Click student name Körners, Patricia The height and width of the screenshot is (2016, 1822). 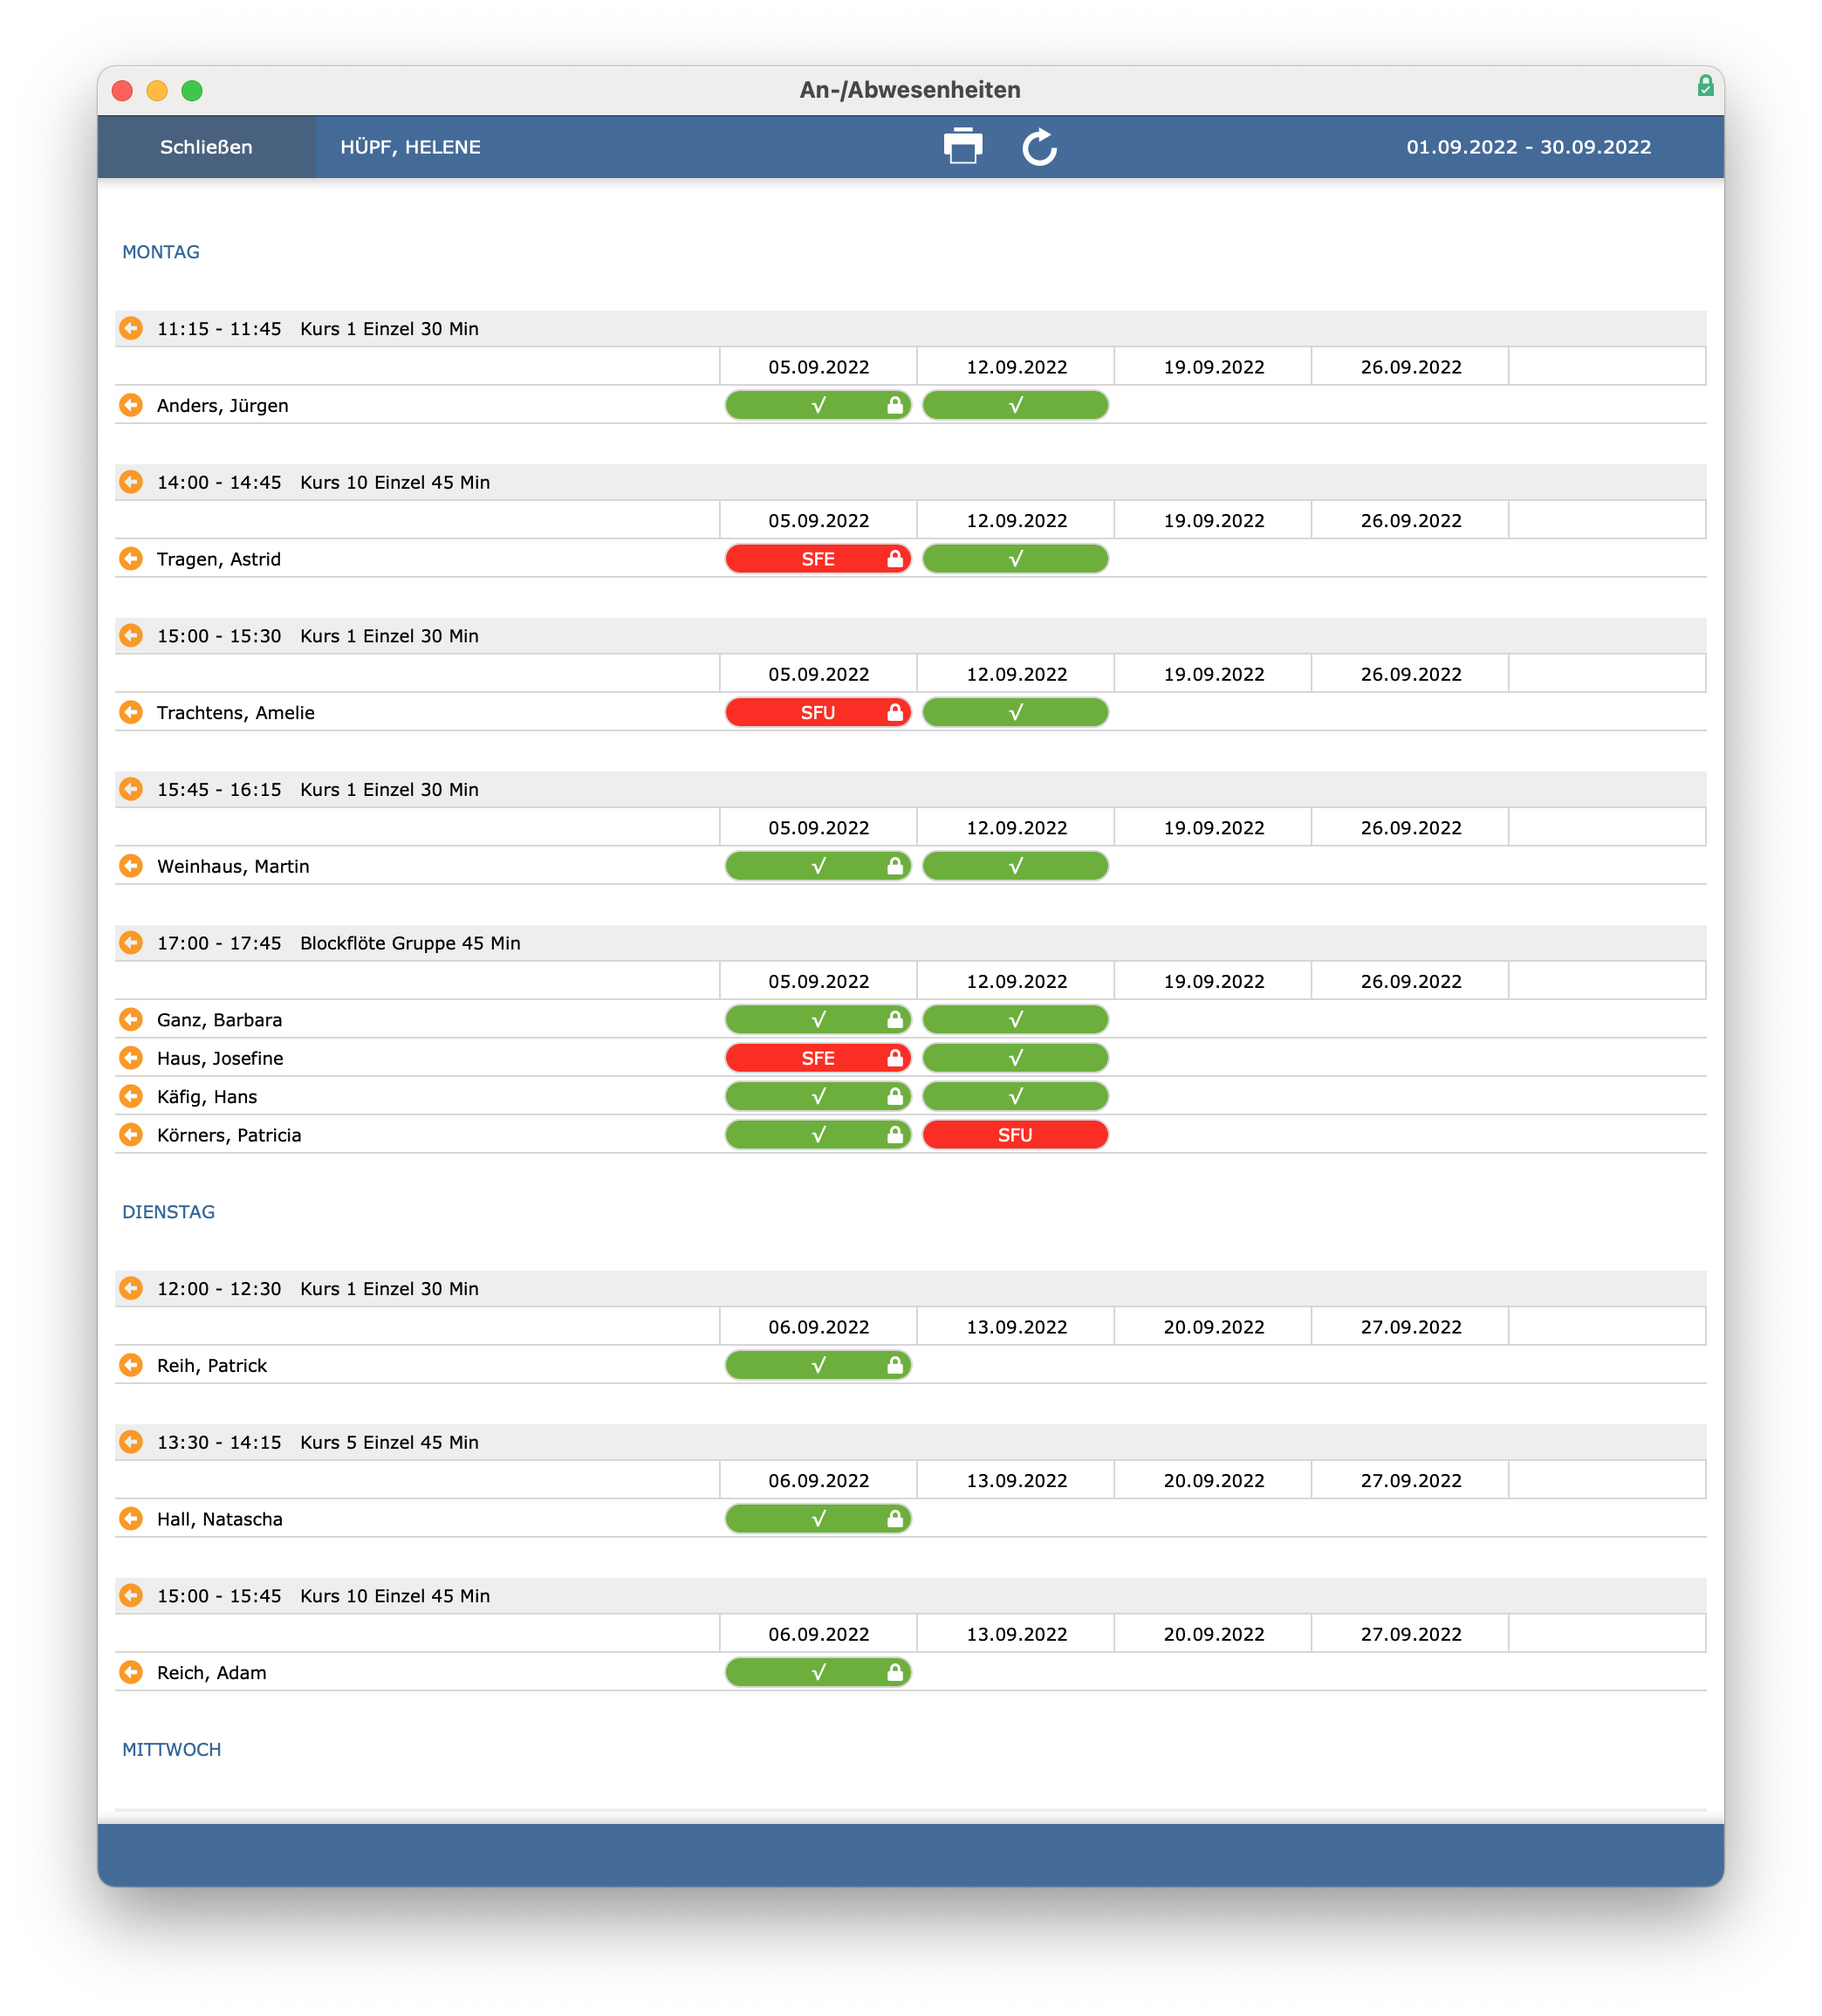tap(229, 1135)
